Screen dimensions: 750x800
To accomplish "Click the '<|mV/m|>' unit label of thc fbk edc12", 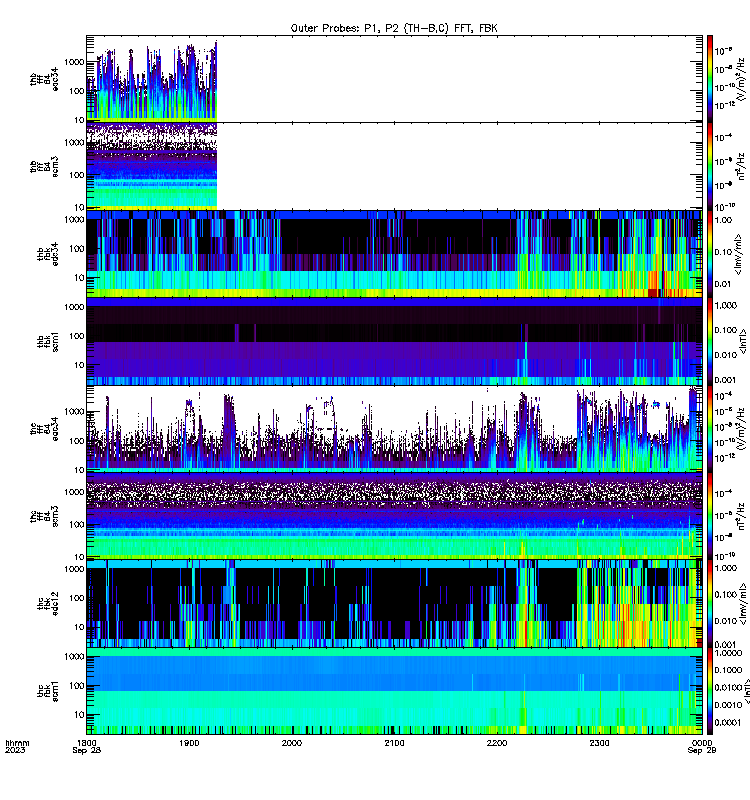I will pyautogui.click(x=742, y=604).
